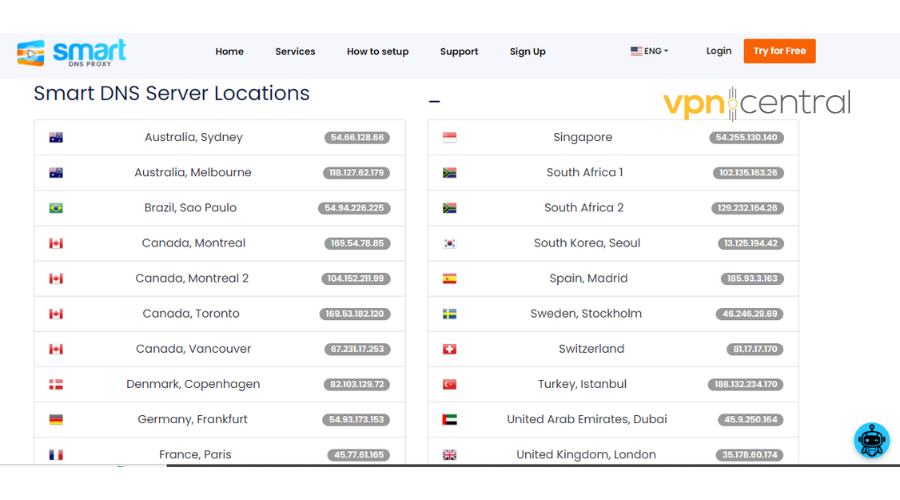900x500 pixels.
Task: Click the Canada flag beside Toronto
Action: [56, 314]
